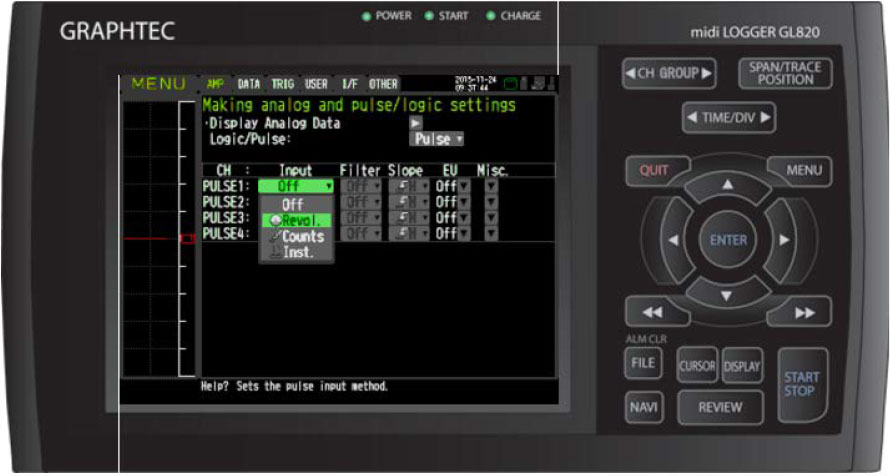Click the REVIEW key

click(x=720, y=407)
